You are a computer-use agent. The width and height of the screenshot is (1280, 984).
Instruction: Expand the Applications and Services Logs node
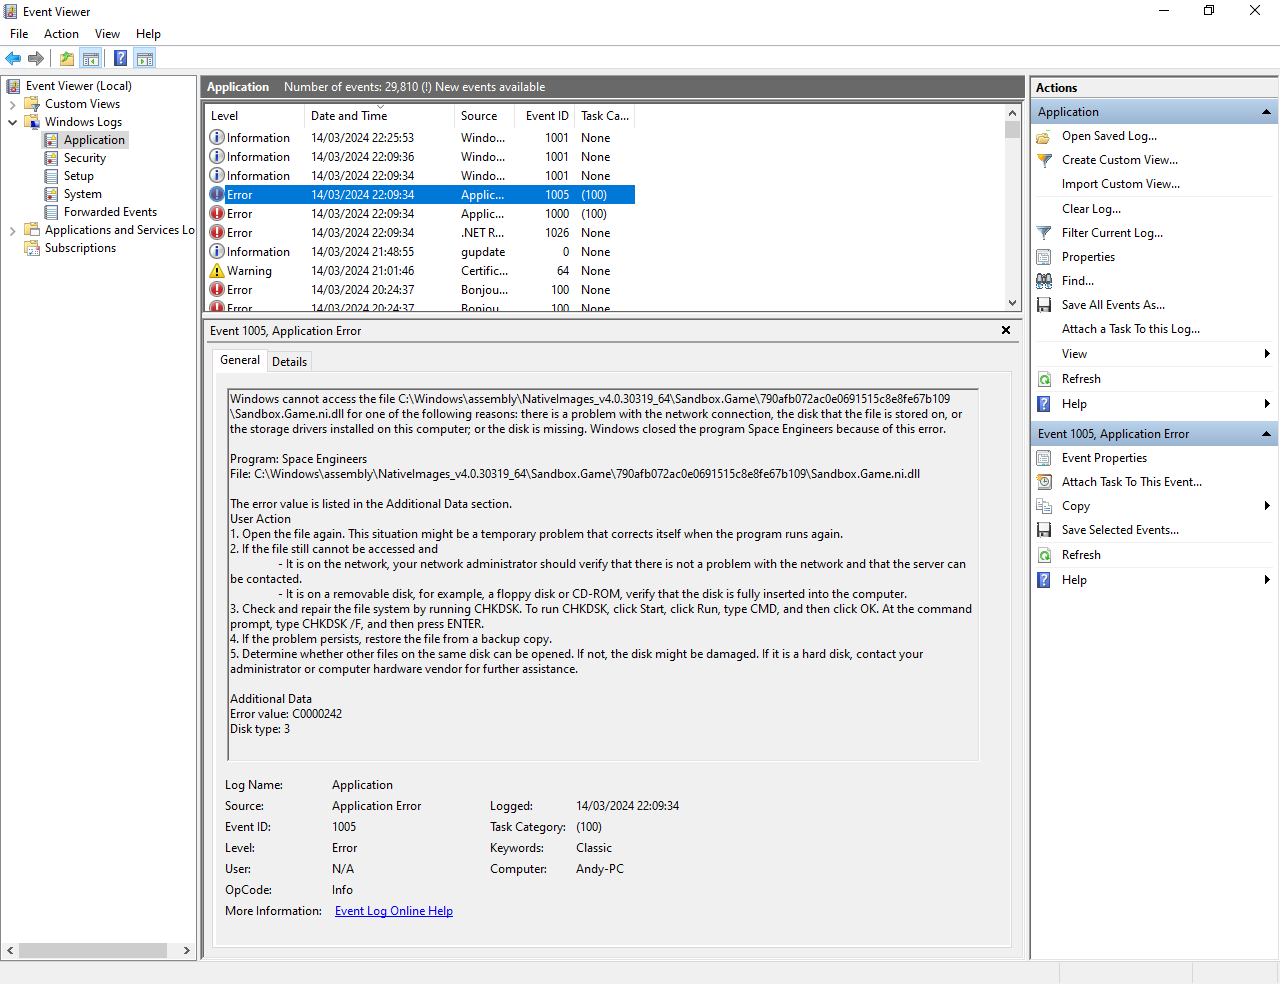tap(12, 230)
